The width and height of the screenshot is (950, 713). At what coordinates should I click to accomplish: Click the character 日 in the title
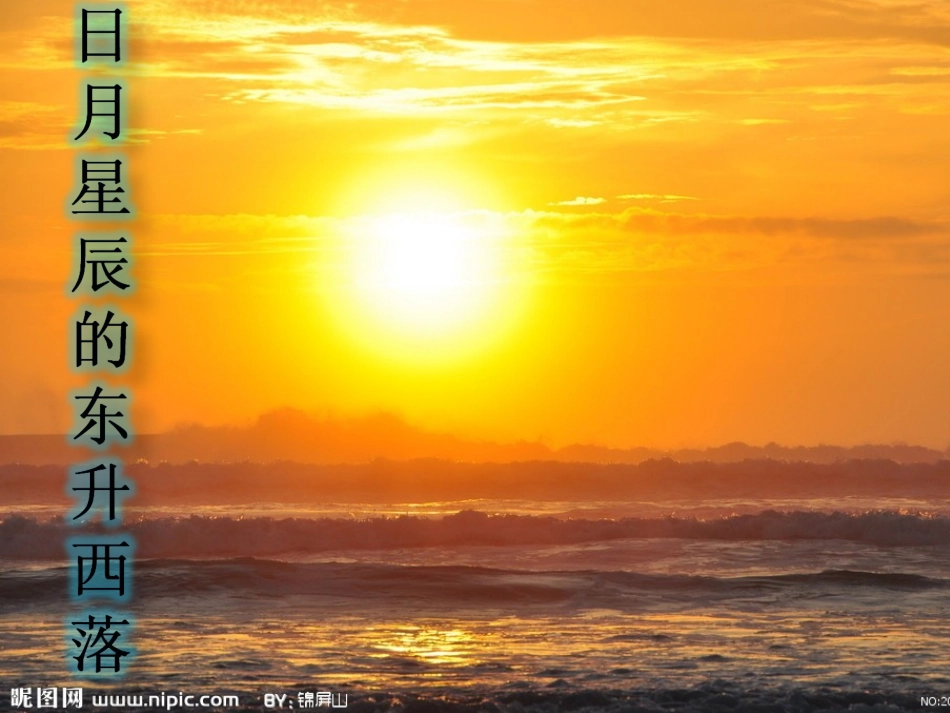pos(101,38)
